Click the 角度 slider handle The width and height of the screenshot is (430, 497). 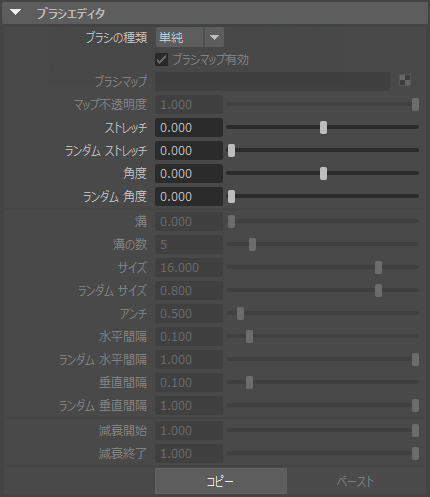pos(323,173)
